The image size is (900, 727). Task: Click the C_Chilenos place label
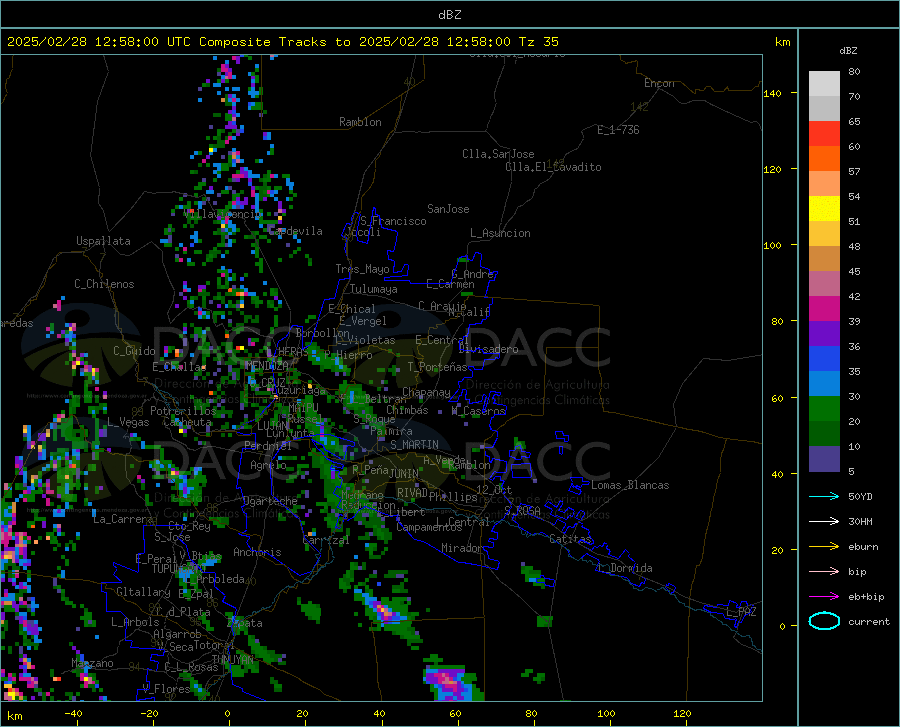[x=104, y=284]
